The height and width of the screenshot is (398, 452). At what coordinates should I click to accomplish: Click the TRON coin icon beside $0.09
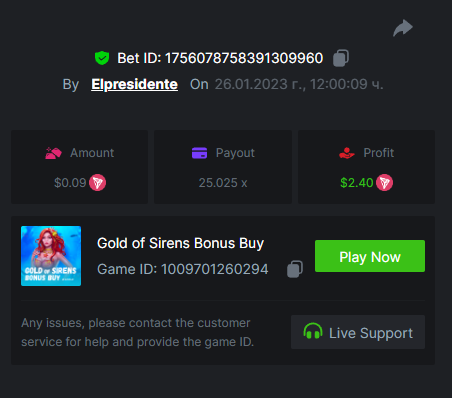(x=97, y=183)
